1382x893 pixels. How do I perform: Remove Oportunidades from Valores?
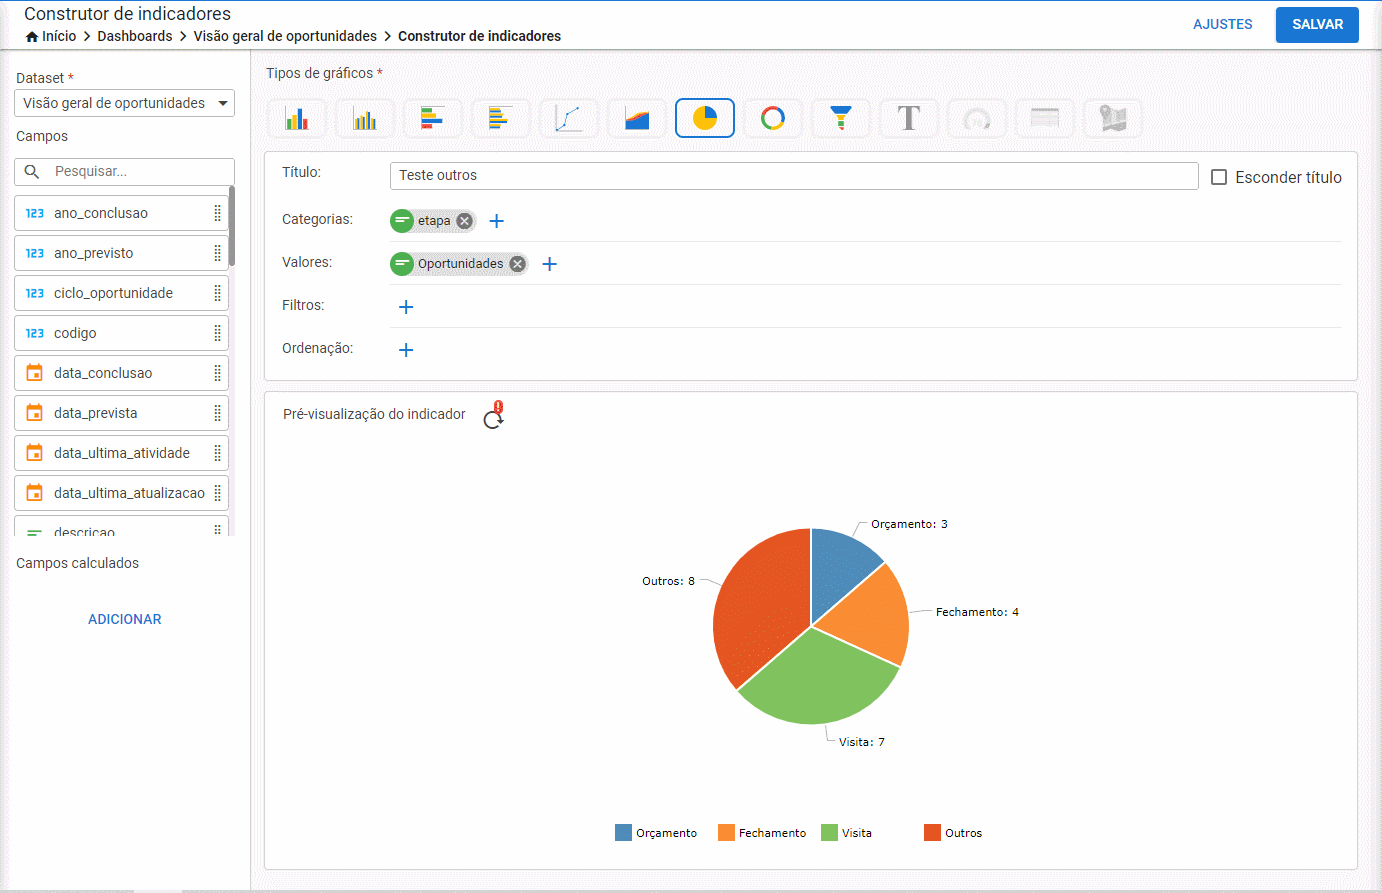click(517, 264)
